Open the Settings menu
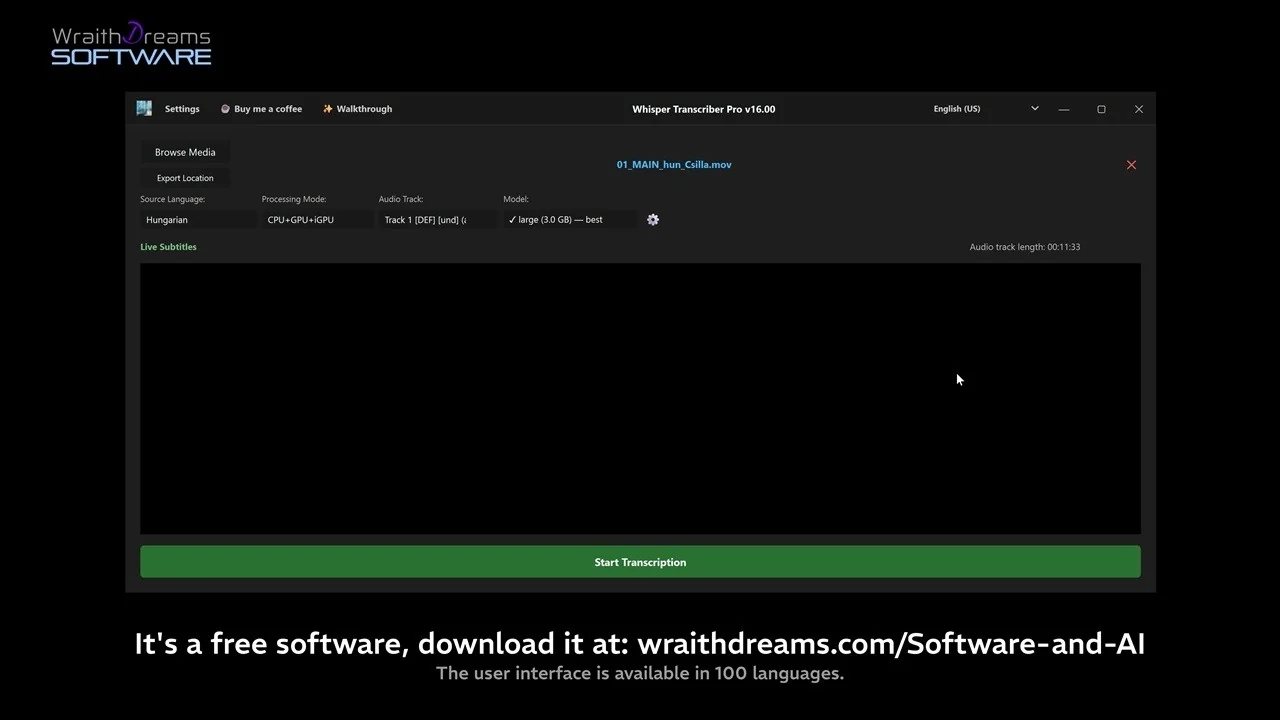 (x=182, y=109)
